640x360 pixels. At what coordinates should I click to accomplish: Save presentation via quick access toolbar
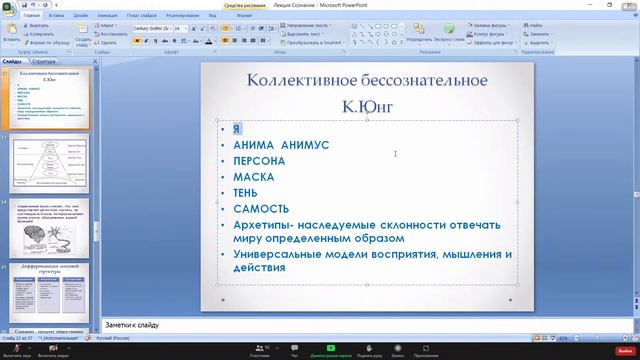tap(24, 5)
